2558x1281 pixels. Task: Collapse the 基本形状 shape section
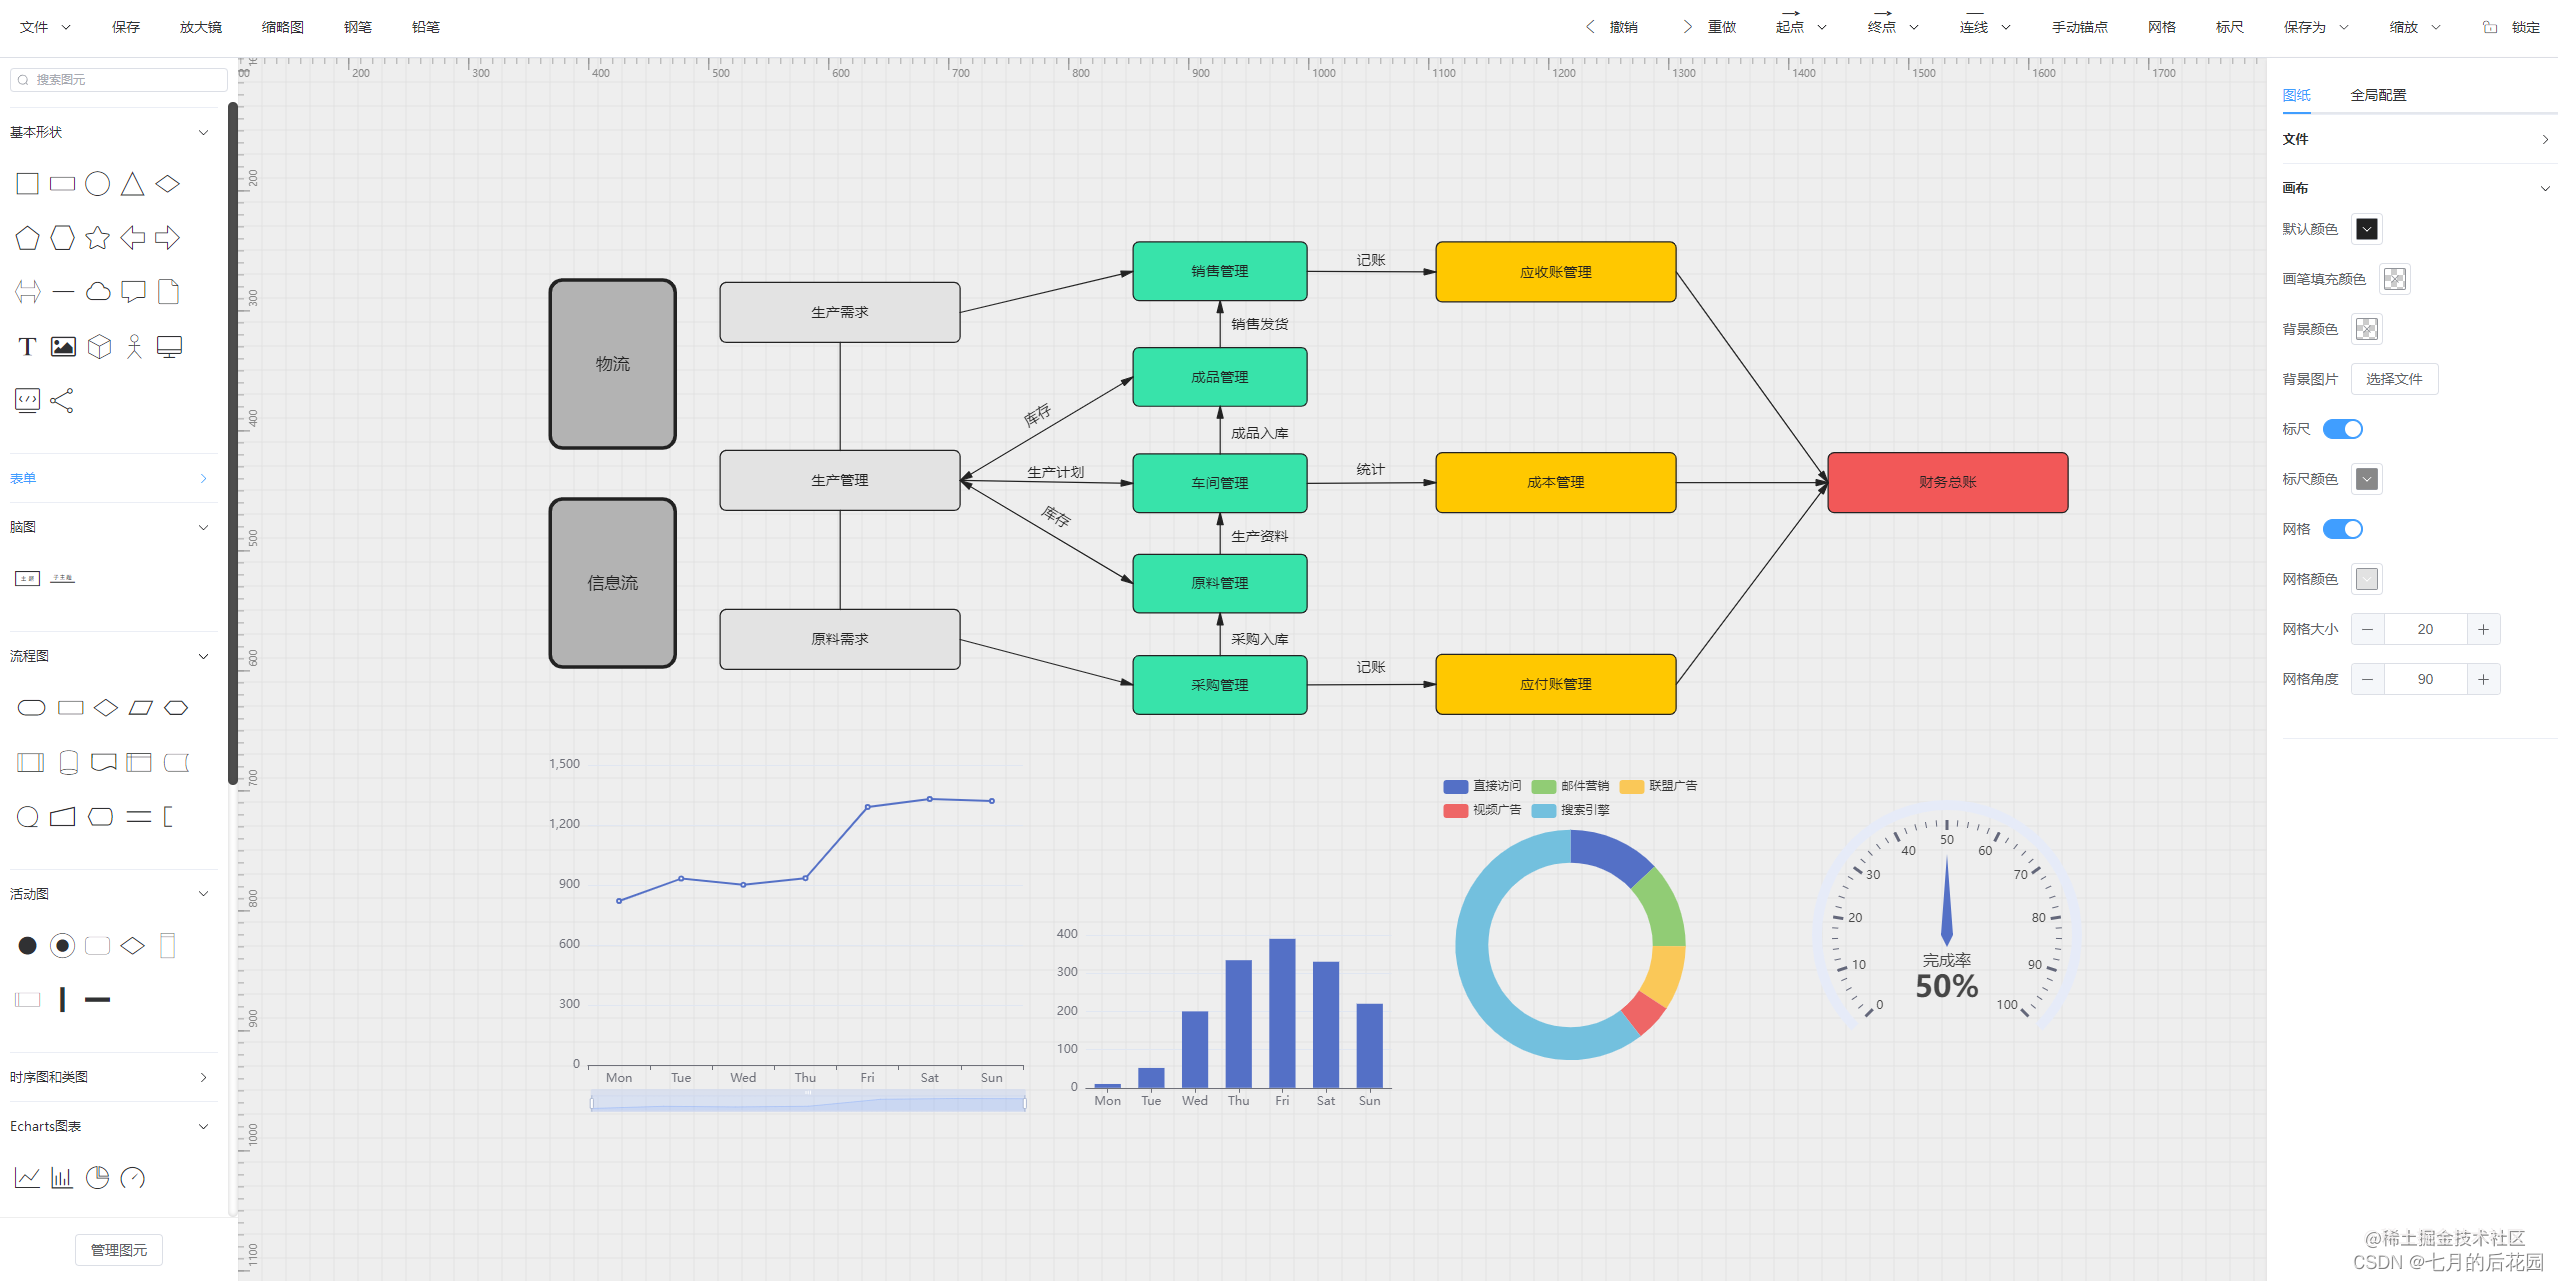click(x=204, y=131)
